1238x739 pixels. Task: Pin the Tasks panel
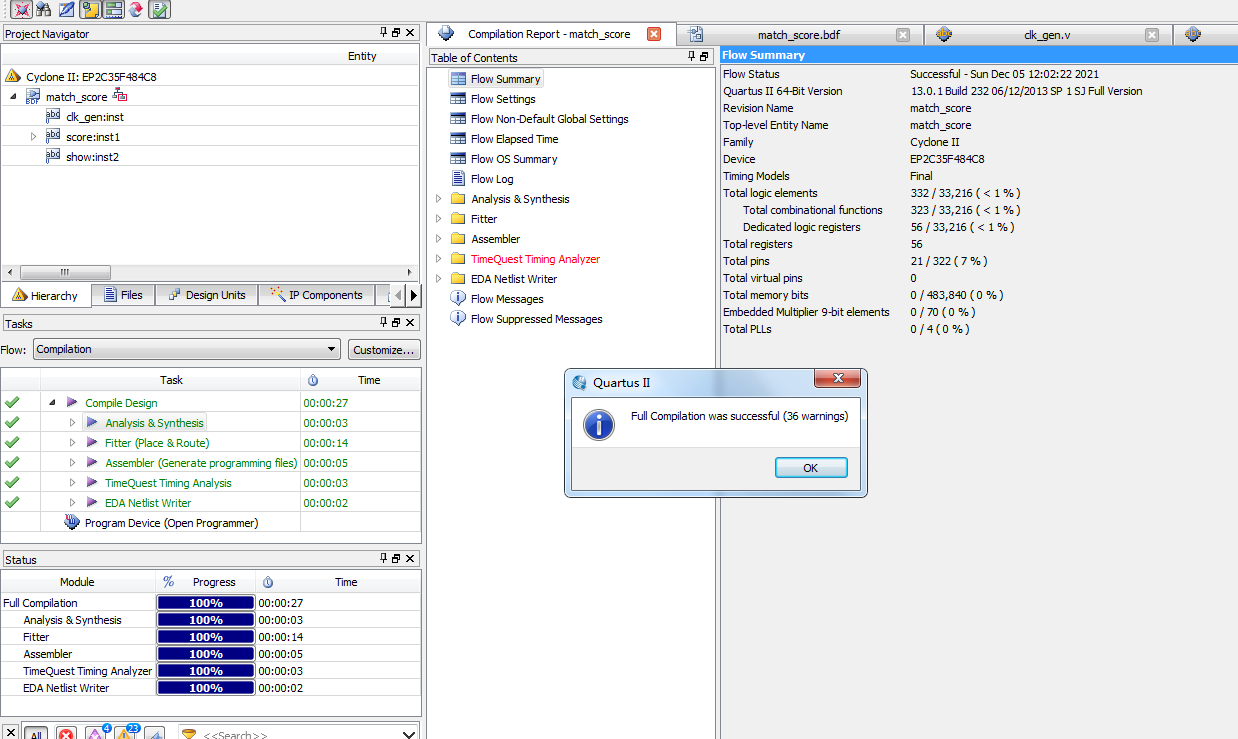coord(384,322)
